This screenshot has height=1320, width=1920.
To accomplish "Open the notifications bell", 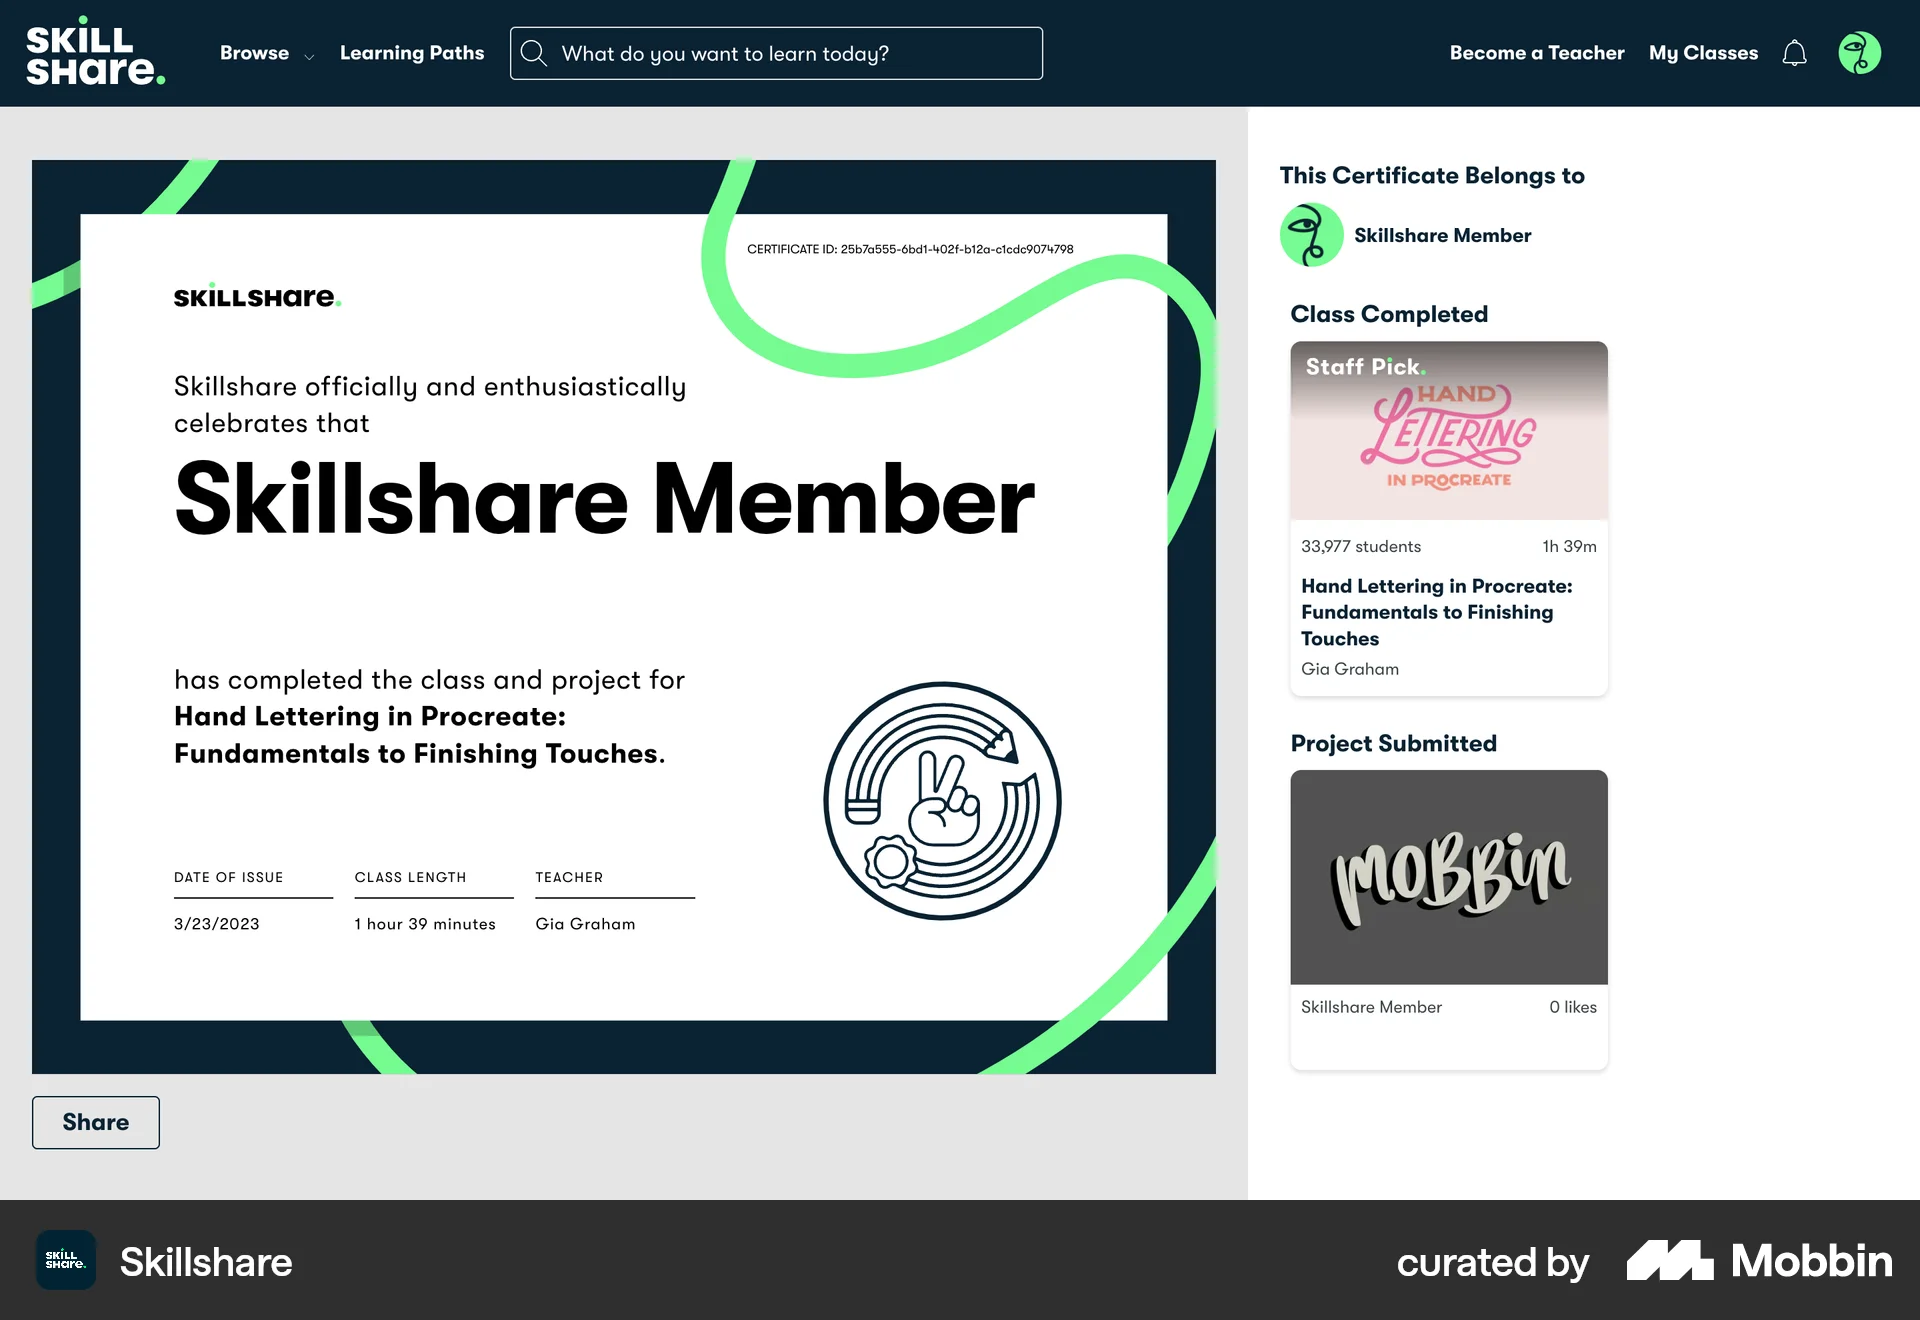I will pyautogui.click(x=1794, y=53).
